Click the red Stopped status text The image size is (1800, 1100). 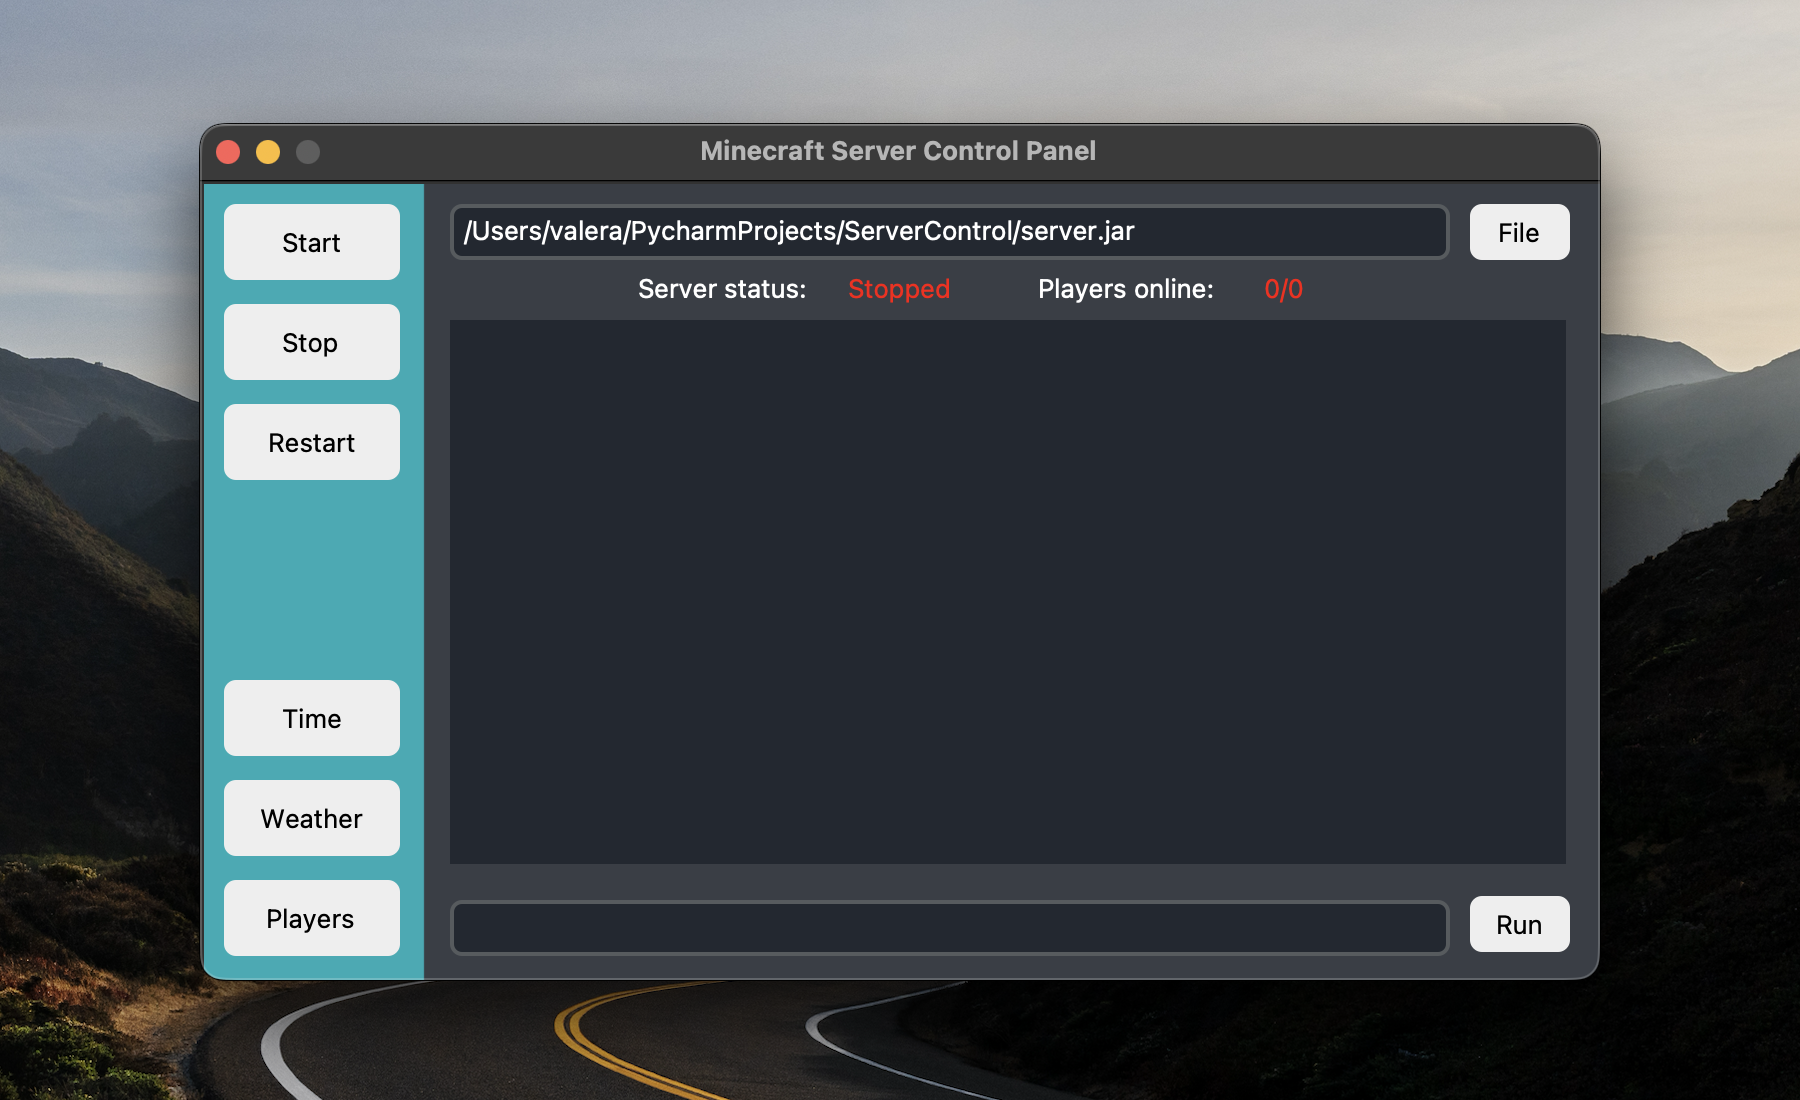tap(899, 289)
